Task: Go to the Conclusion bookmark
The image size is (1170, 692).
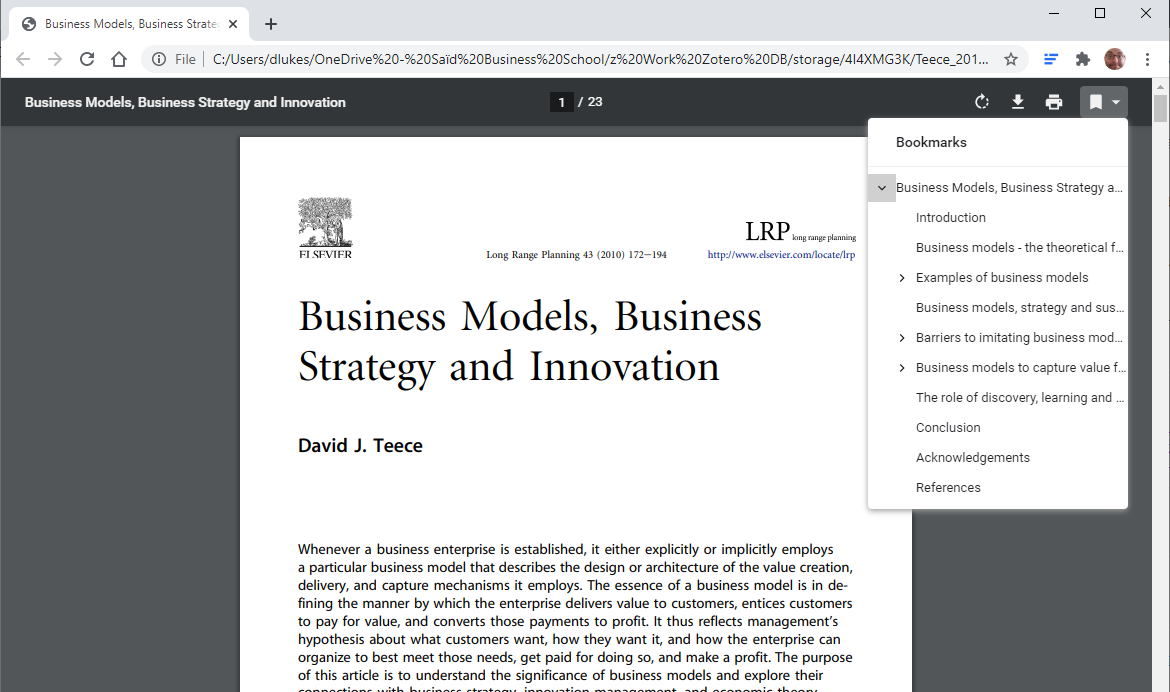Action: tap(948, 427)
